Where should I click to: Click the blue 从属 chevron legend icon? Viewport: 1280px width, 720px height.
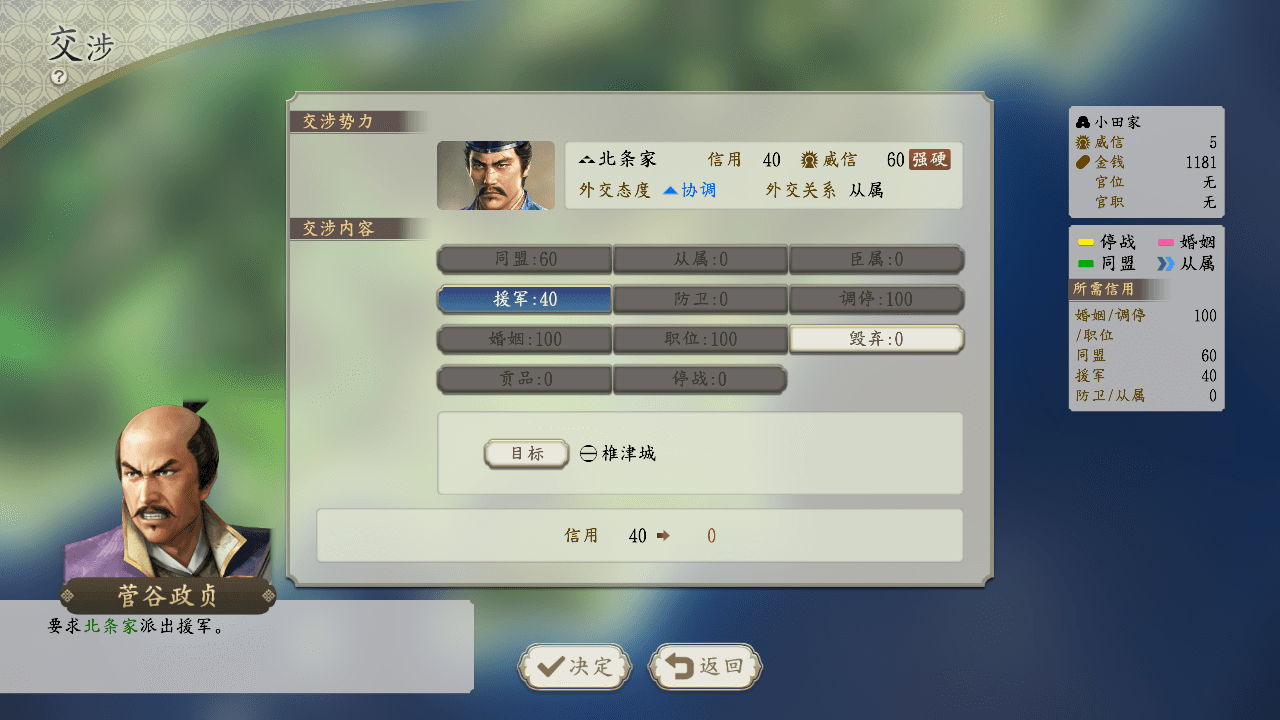coord(1165,264)
